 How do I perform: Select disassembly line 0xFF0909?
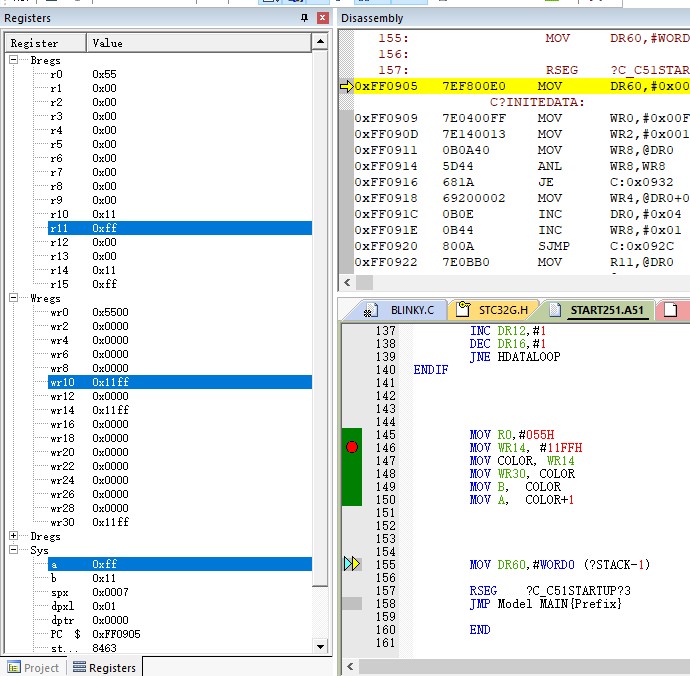pyautogui.click(x=522, y=118)
